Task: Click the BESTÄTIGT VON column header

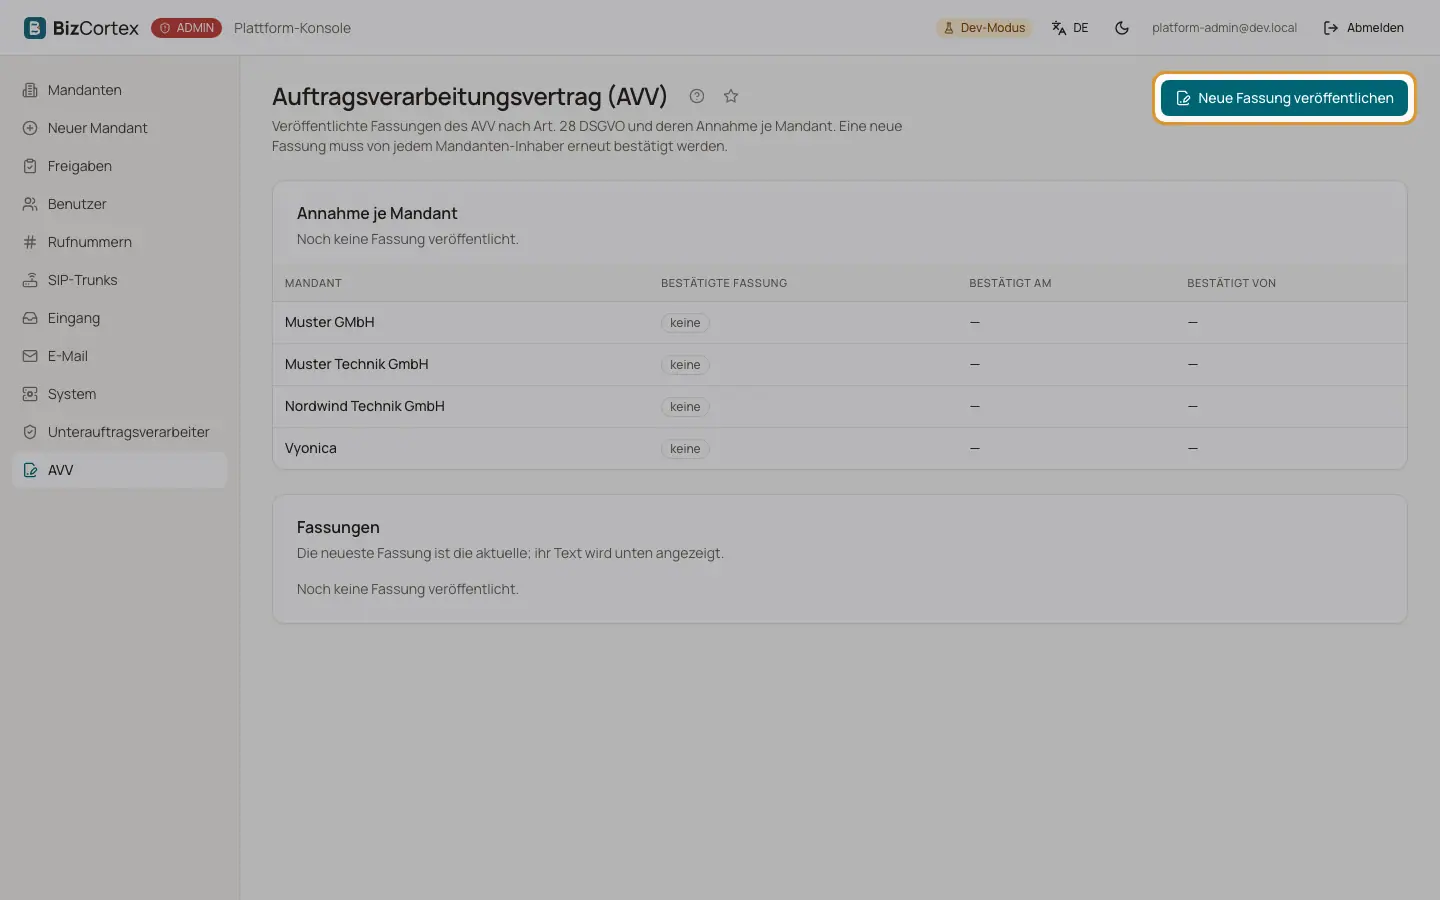Action: click(x=1231, y=283)
